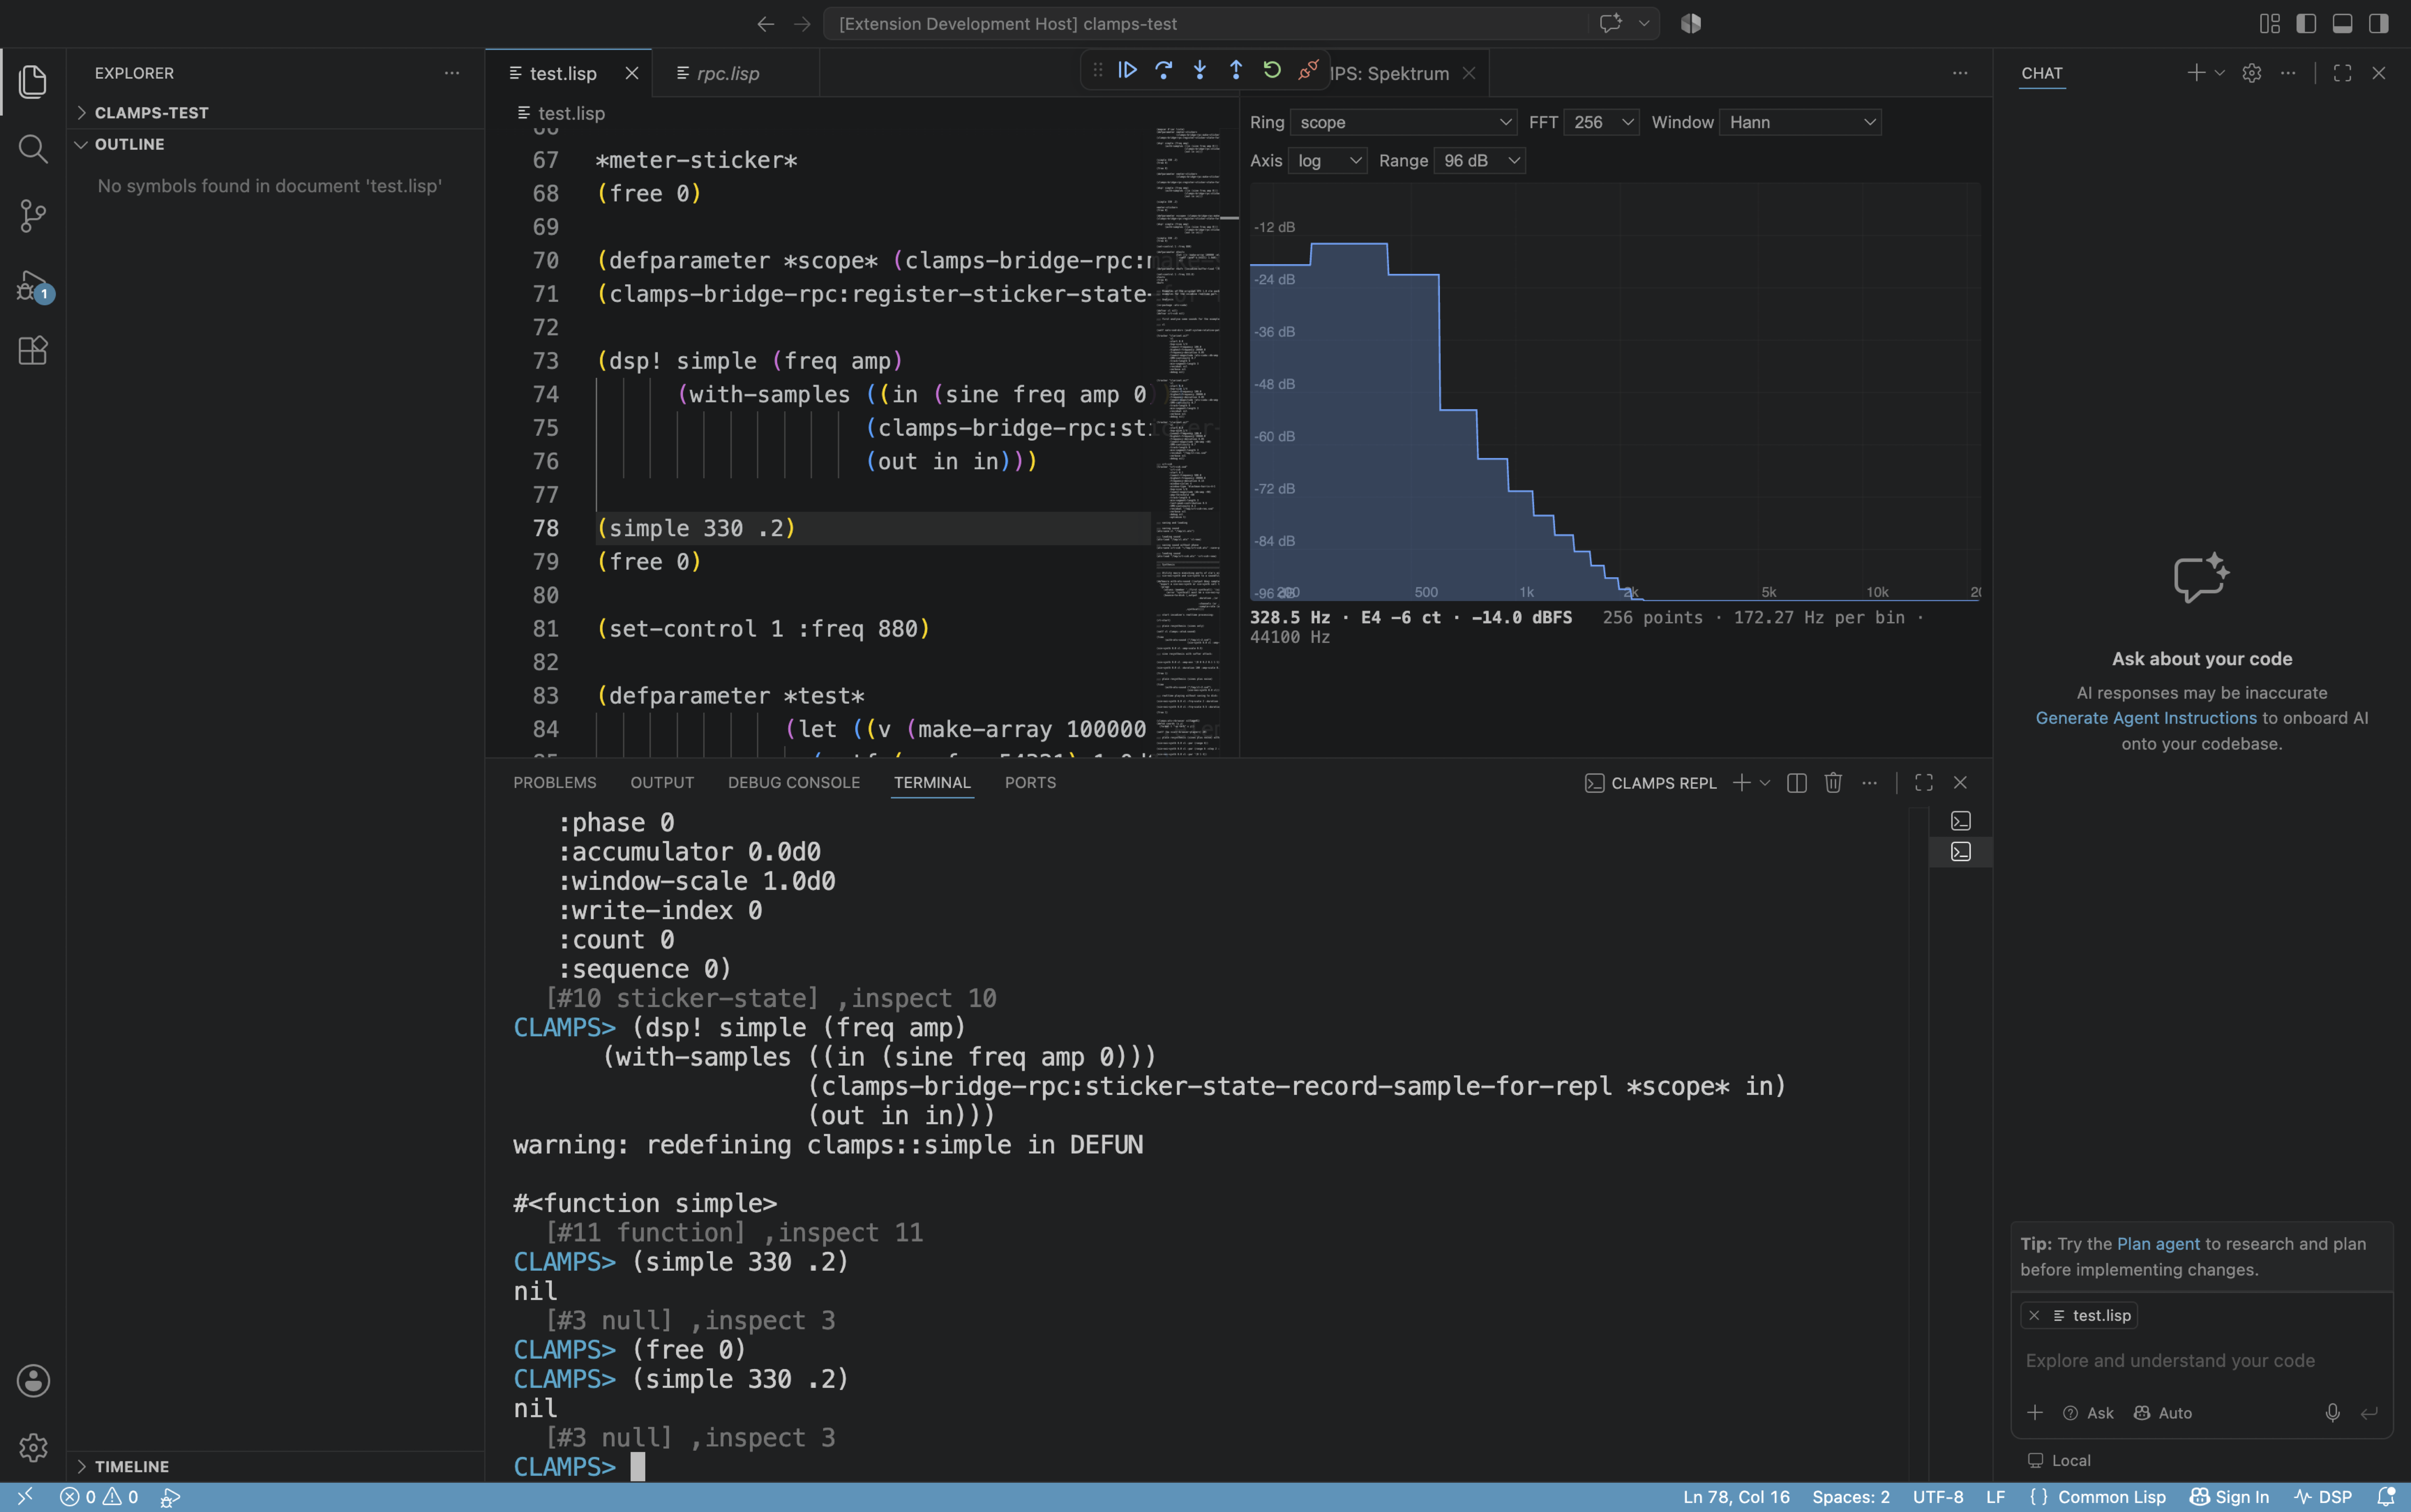The image size is (2411, 1512).
Task: Restart the debug session
Action: [x=1272, y=70]
